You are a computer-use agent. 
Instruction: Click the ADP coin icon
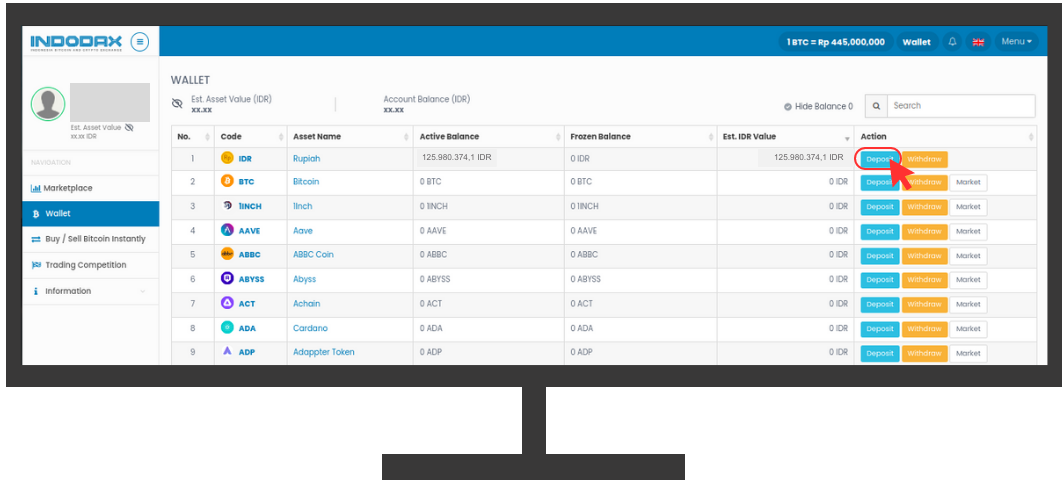pyautogui.click(x=227, y=352)
